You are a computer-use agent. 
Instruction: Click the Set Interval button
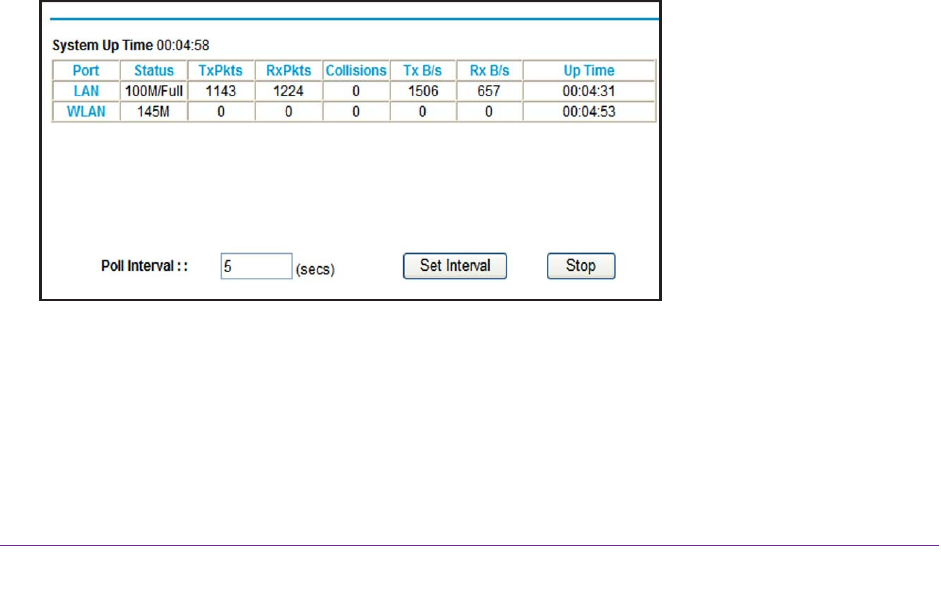coord(455,266)
